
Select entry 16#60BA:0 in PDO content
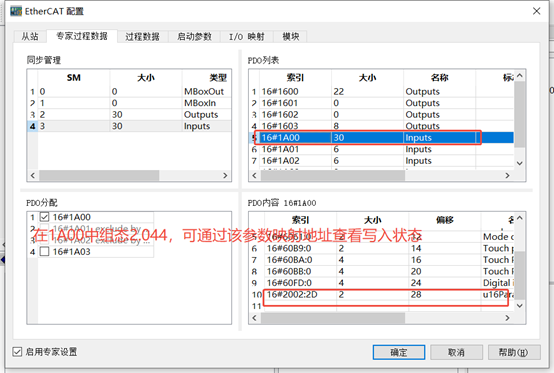pos(381,260)
